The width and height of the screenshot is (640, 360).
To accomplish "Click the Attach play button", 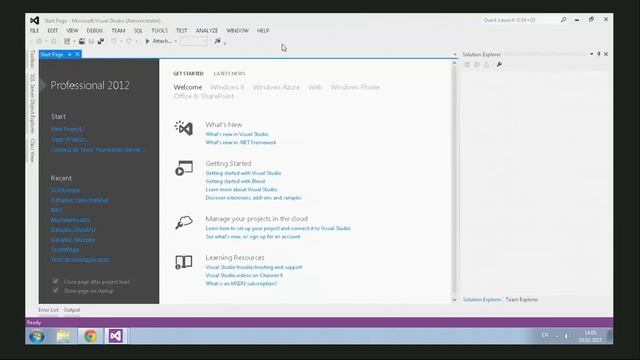I will tap(147, 41).
